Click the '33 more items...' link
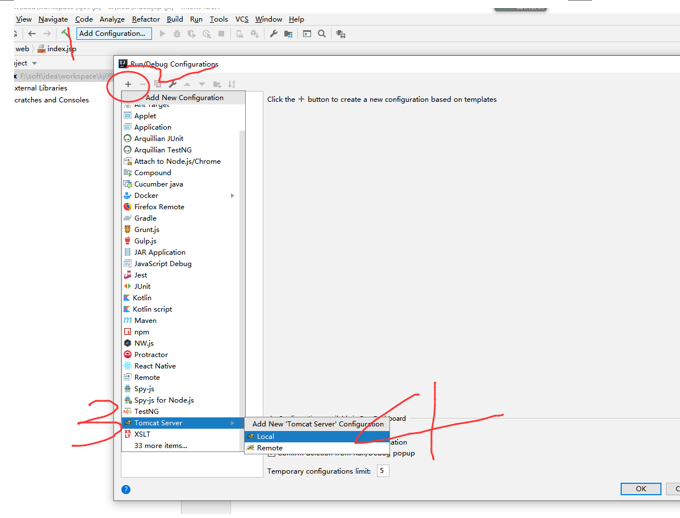Viewport: 680px width, 518px height. 160,446
